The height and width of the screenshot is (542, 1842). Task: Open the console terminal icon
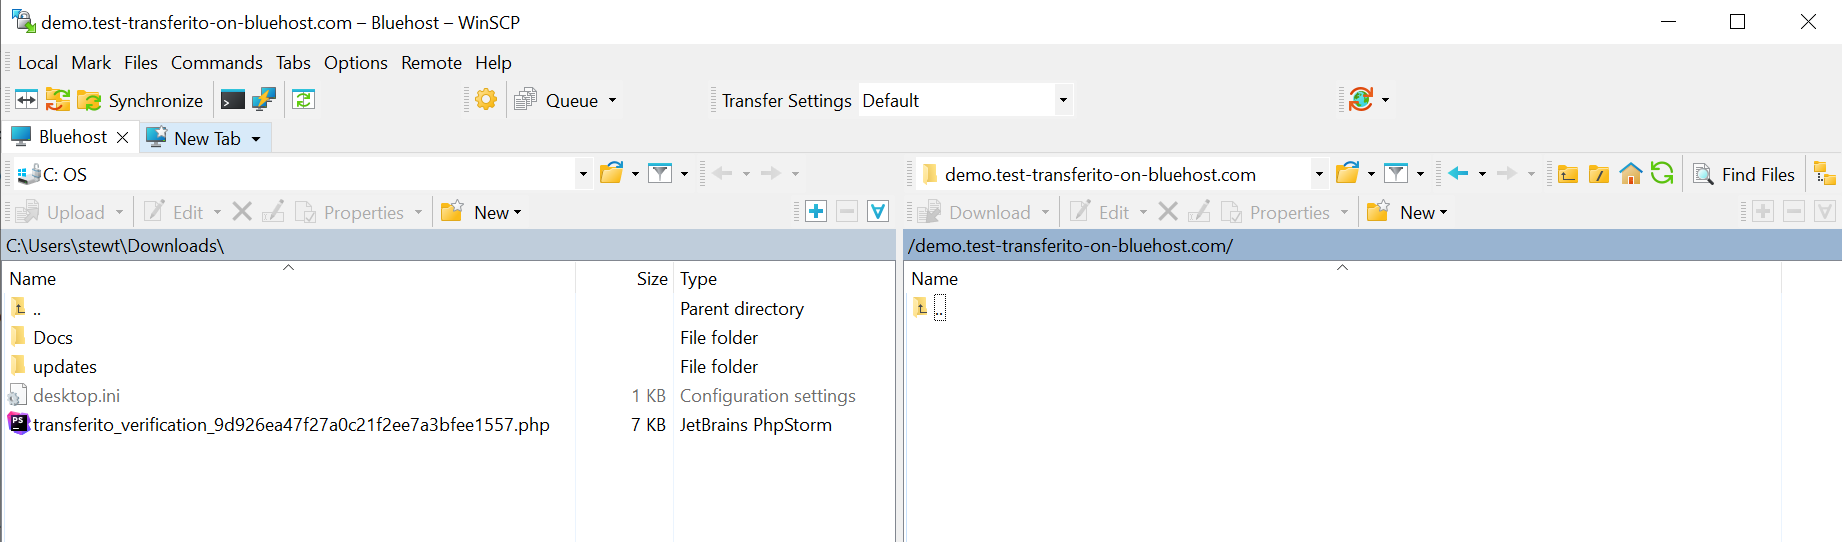tap(233, 100)
